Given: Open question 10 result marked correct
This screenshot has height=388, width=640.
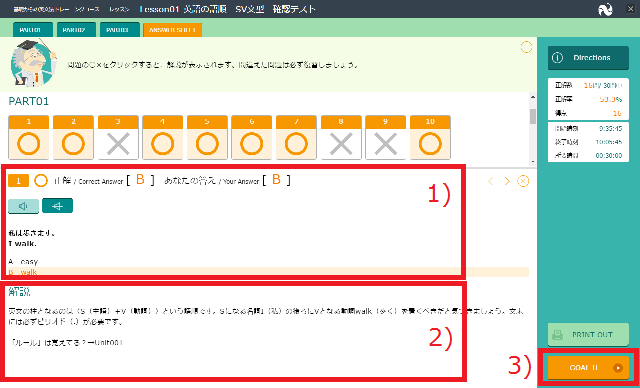Looking at the screenshot, I should tap(430, 137).
